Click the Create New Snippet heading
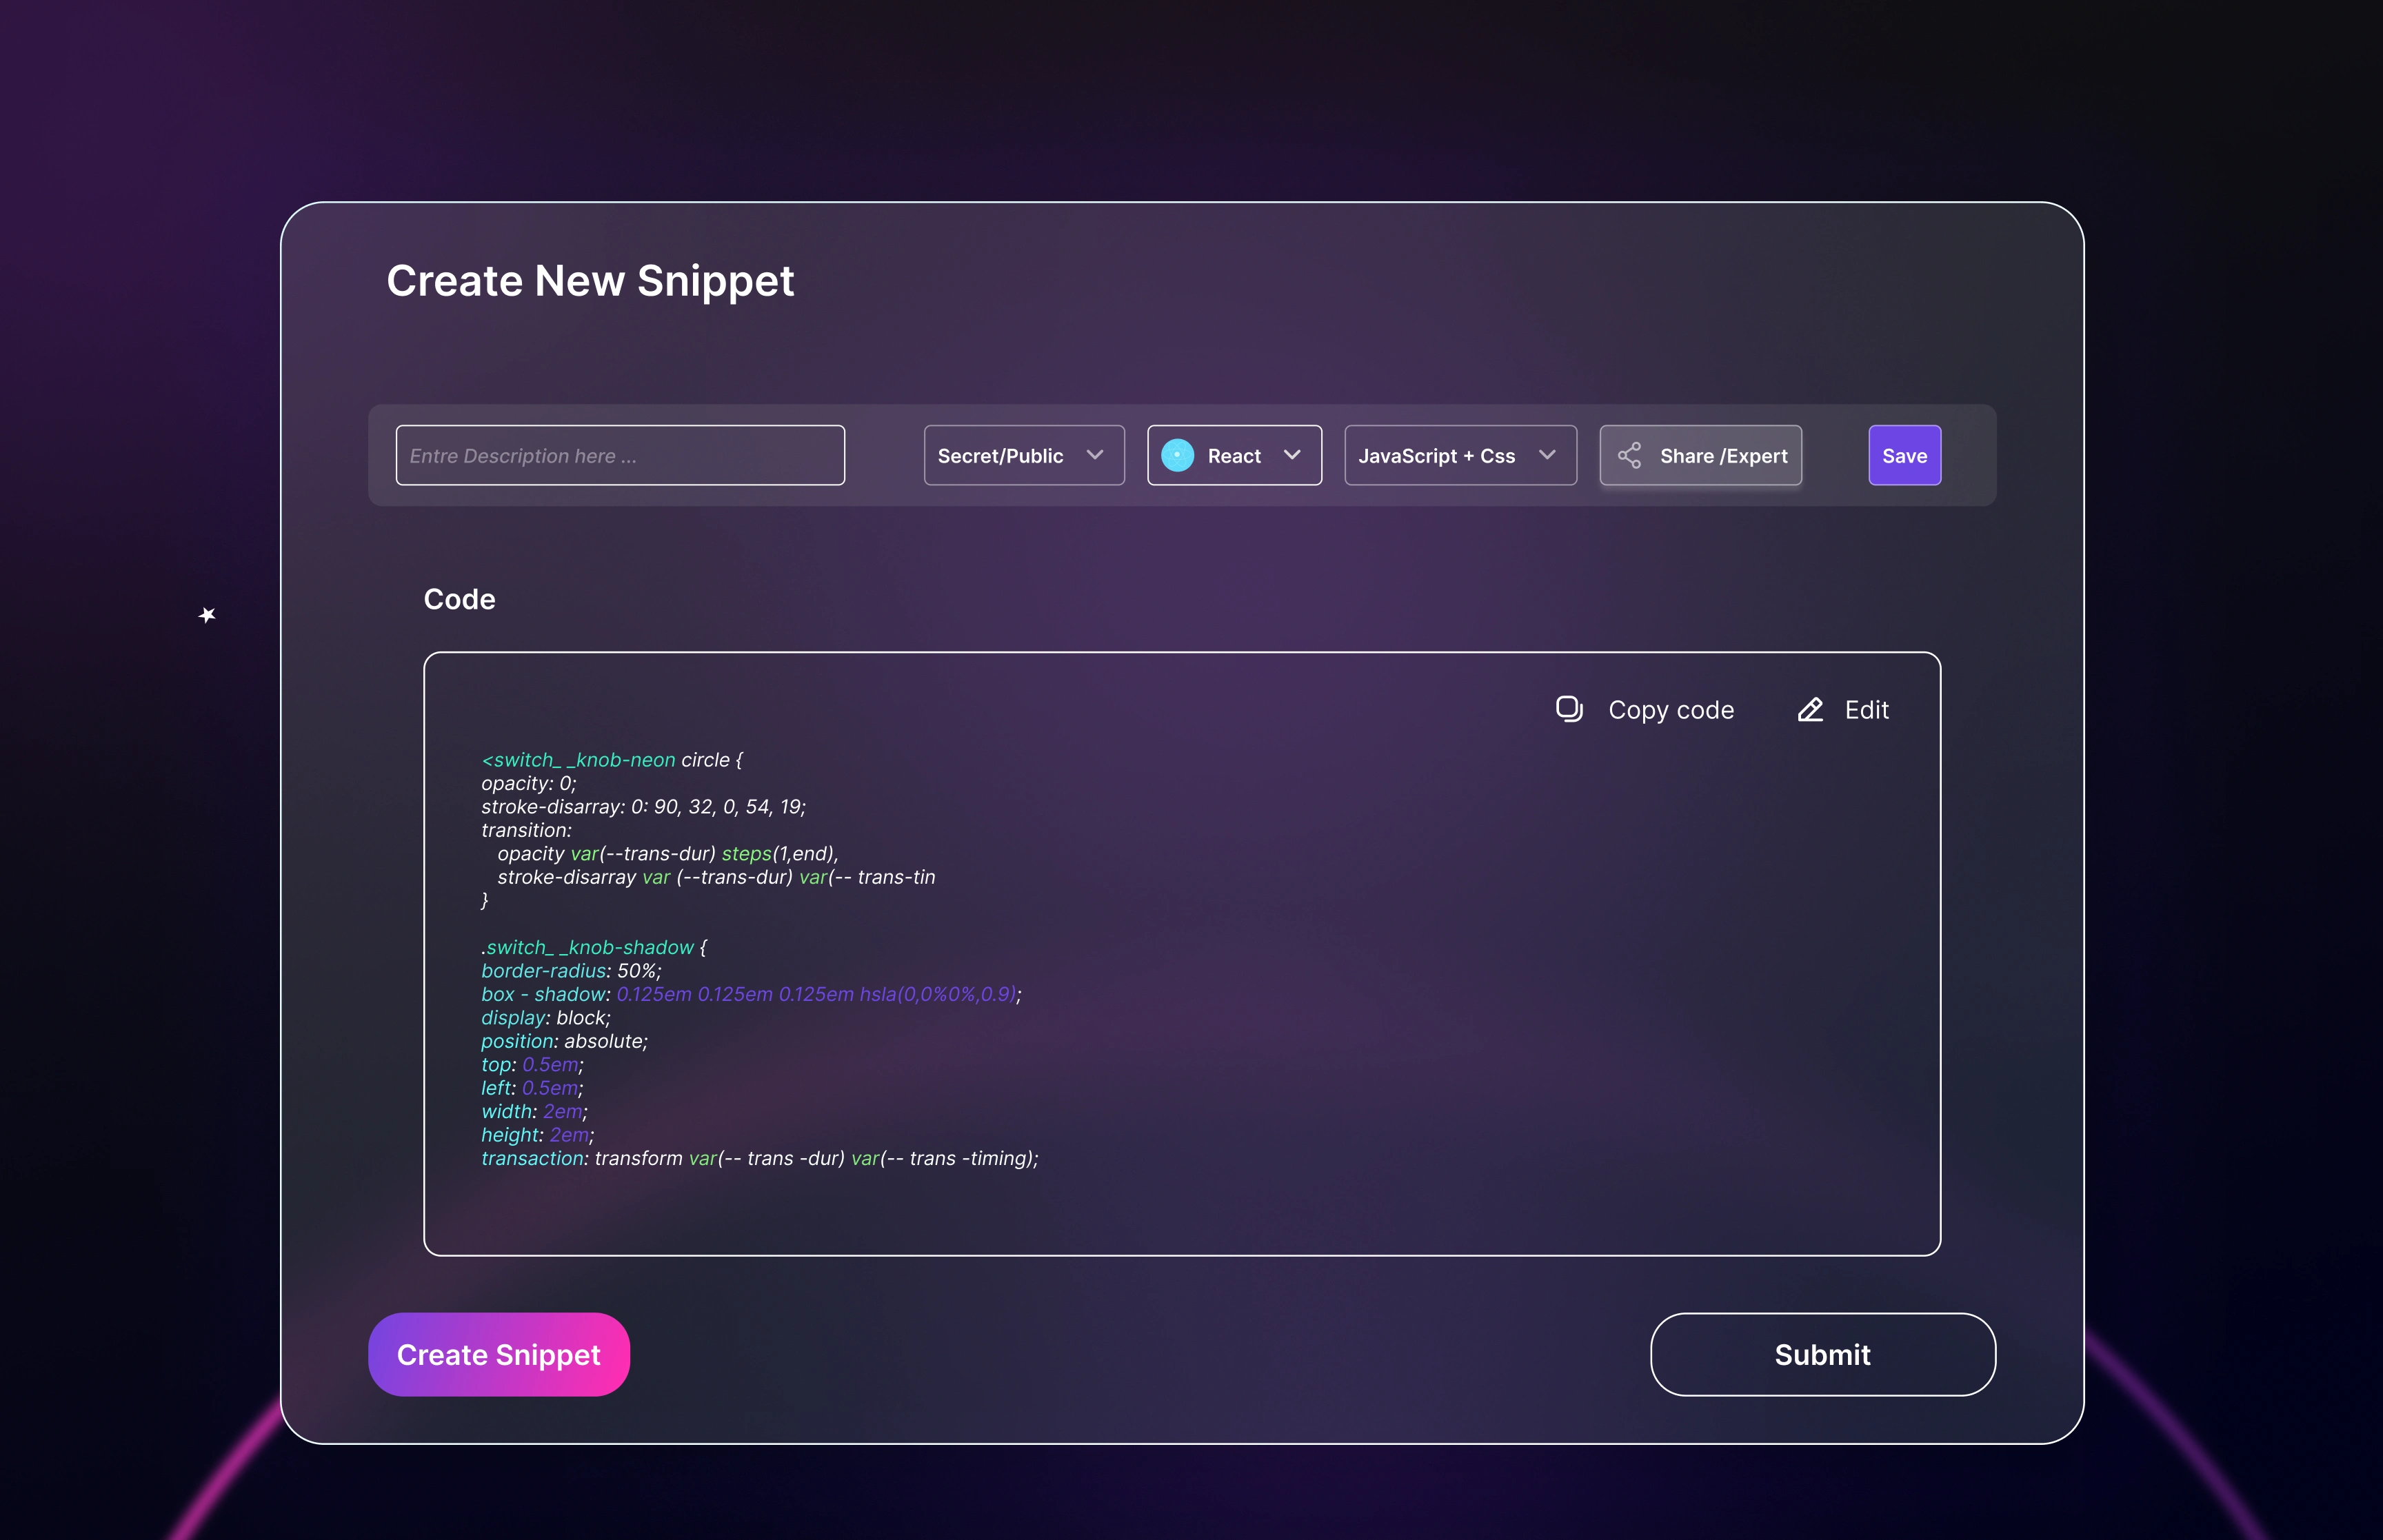Screen dimensions: 2383x1540 590,281
